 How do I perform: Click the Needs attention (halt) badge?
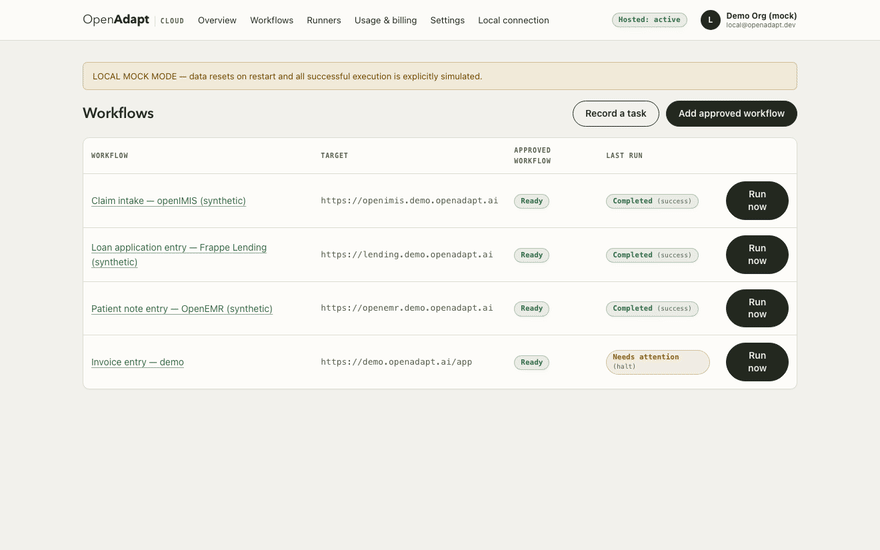658,362
